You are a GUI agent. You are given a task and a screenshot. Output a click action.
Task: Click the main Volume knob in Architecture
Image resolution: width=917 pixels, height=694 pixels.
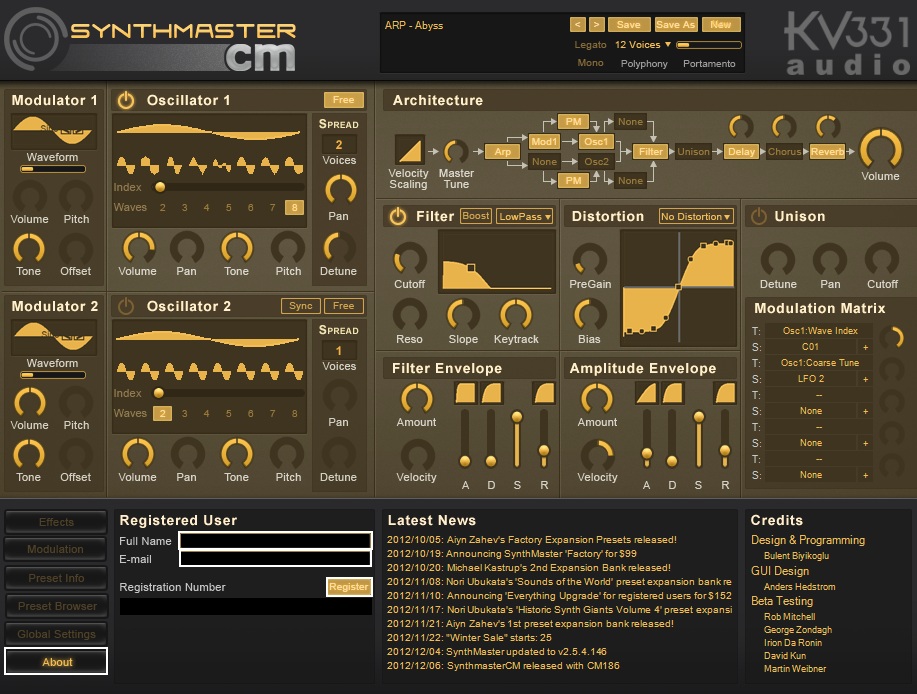880,149
